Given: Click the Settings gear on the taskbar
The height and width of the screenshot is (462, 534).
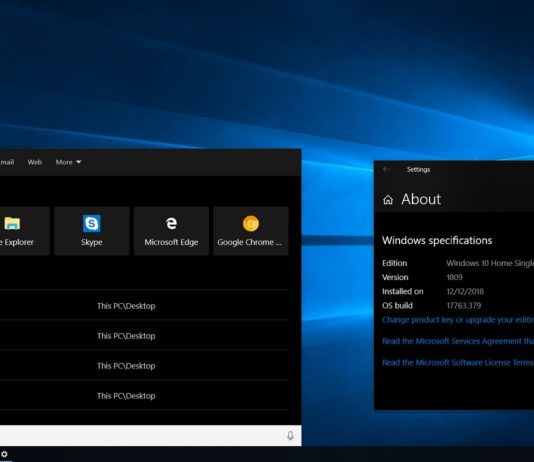Looking at the screenshot, I should coord(4,454).
